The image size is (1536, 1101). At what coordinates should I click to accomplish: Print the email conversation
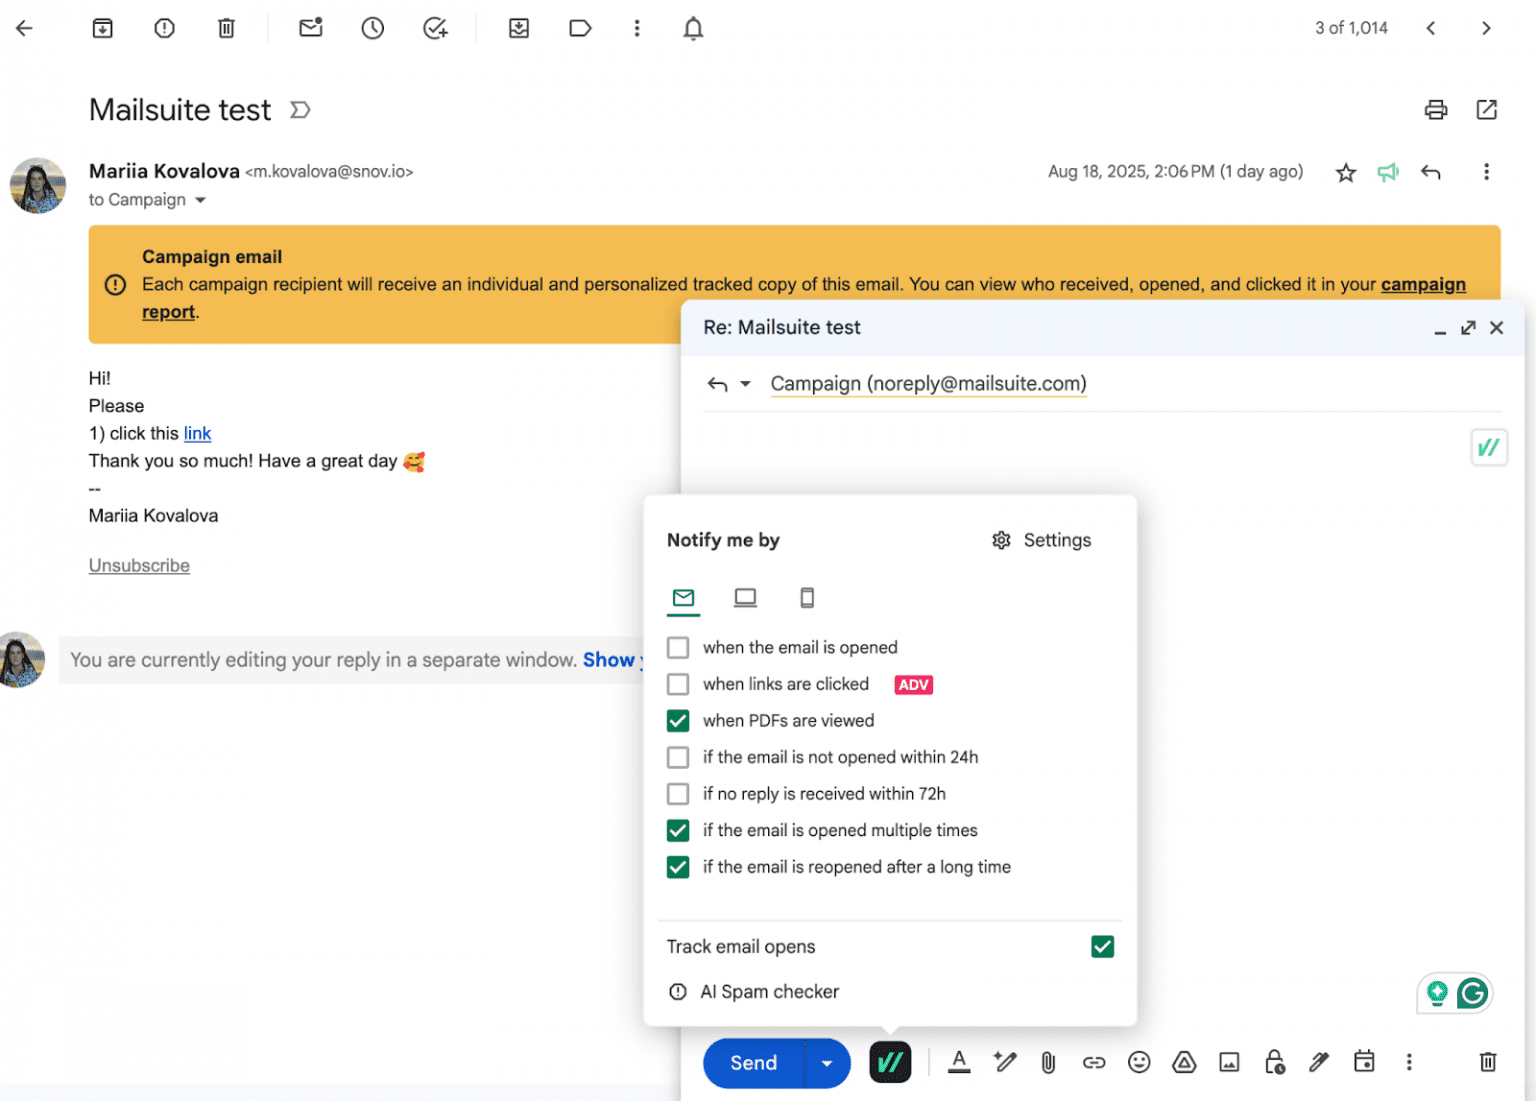1435,110
